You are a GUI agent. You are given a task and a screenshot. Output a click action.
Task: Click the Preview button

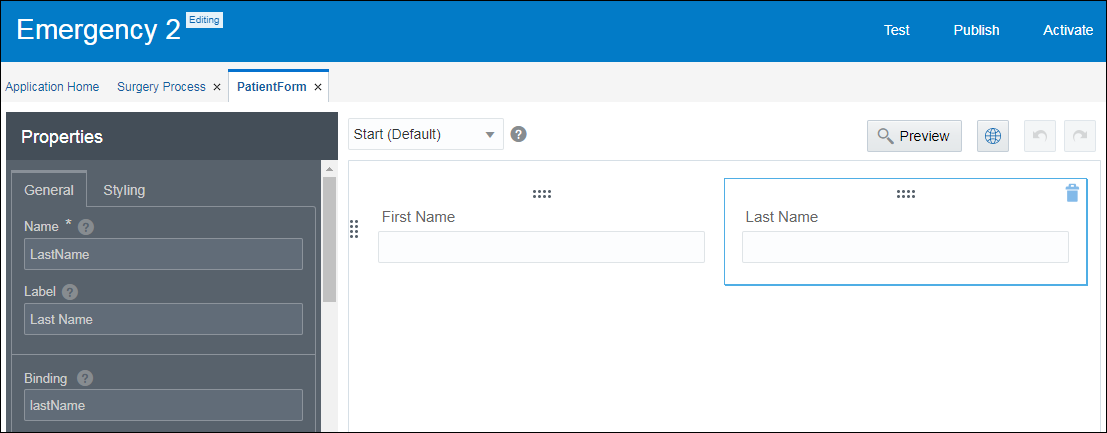pyautogui.click(x=914, y=136)
